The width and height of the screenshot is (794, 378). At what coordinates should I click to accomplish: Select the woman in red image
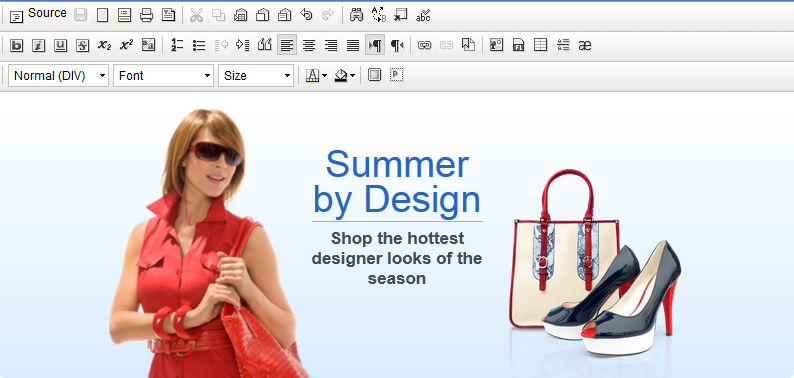click(x=209, y=243)
